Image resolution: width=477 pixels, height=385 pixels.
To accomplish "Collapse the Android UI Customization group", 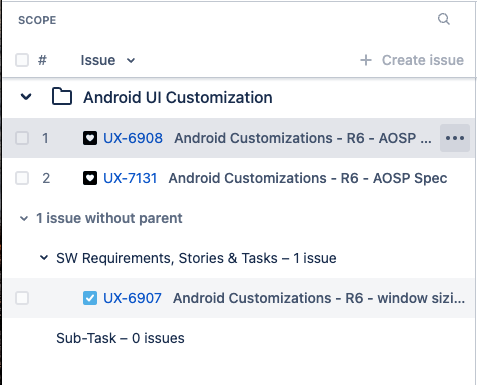I will (26, 97).
